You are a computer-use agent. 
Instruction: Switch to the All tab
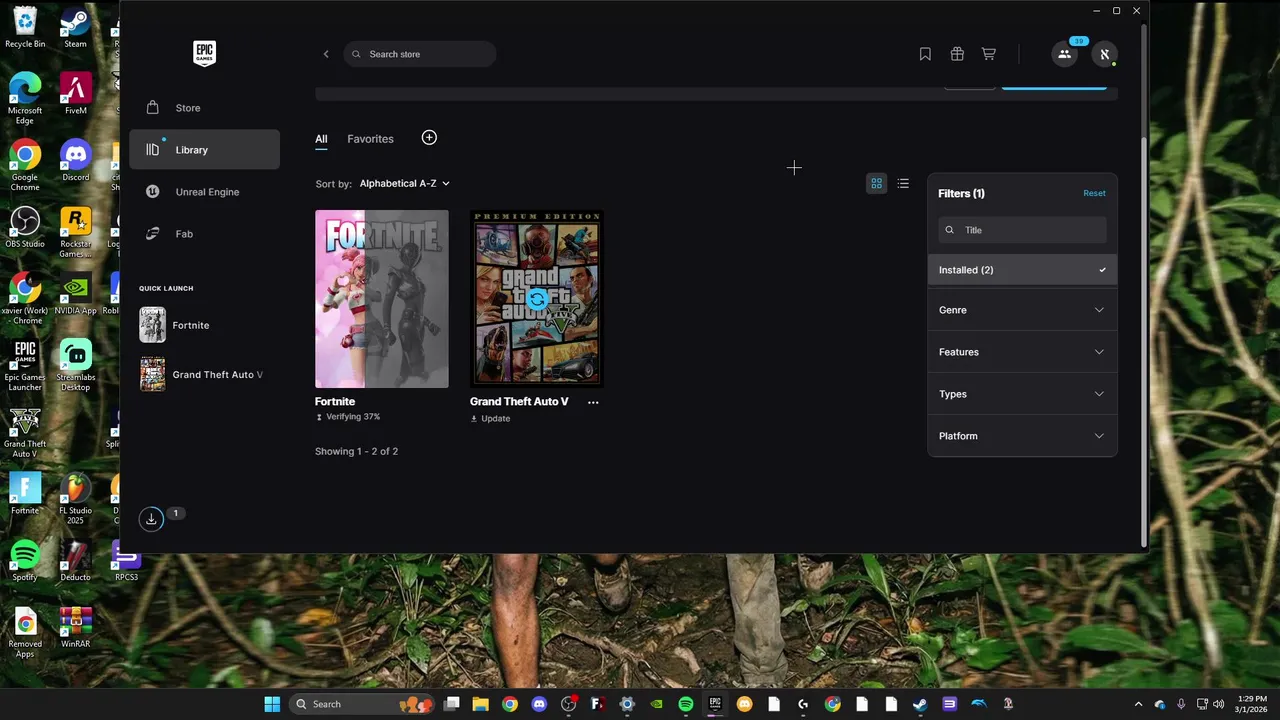[321, 139]
